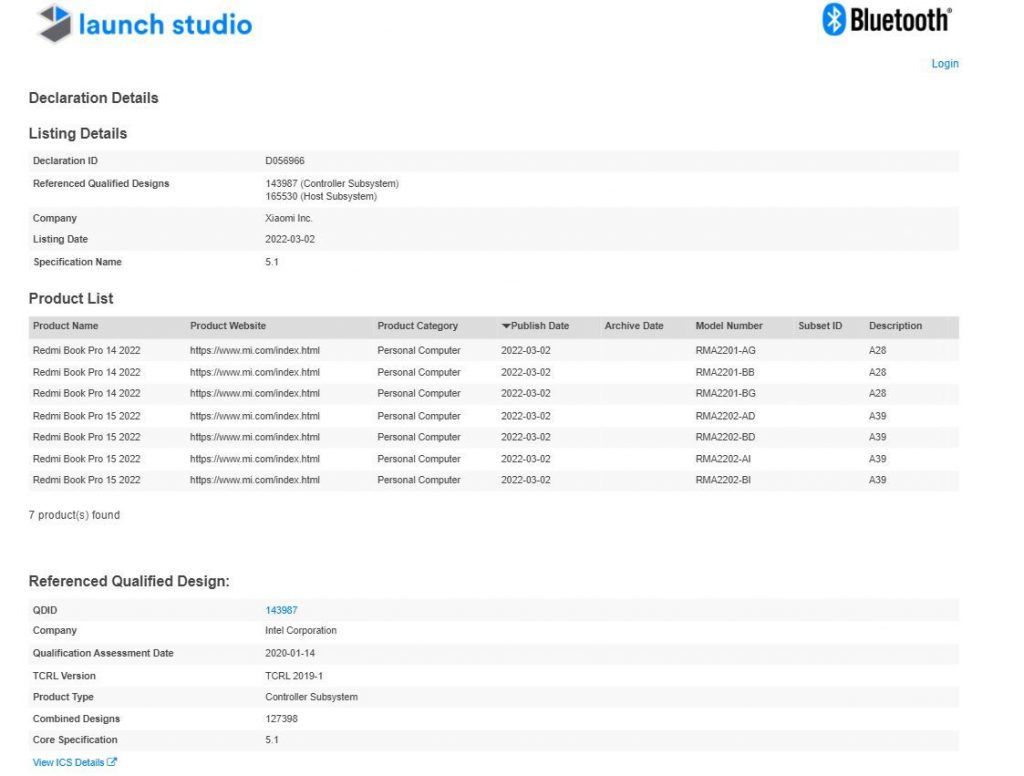Click website URL in RMA2202-BI row
The image size is (1024, 776).
point(255,480)
